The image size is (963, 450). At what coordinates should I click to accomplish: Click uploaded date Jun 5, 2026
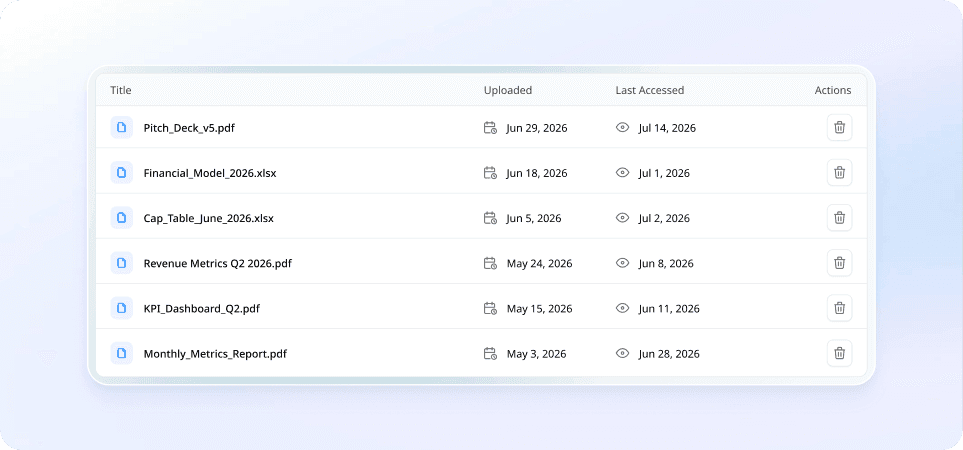coord(534,219)
